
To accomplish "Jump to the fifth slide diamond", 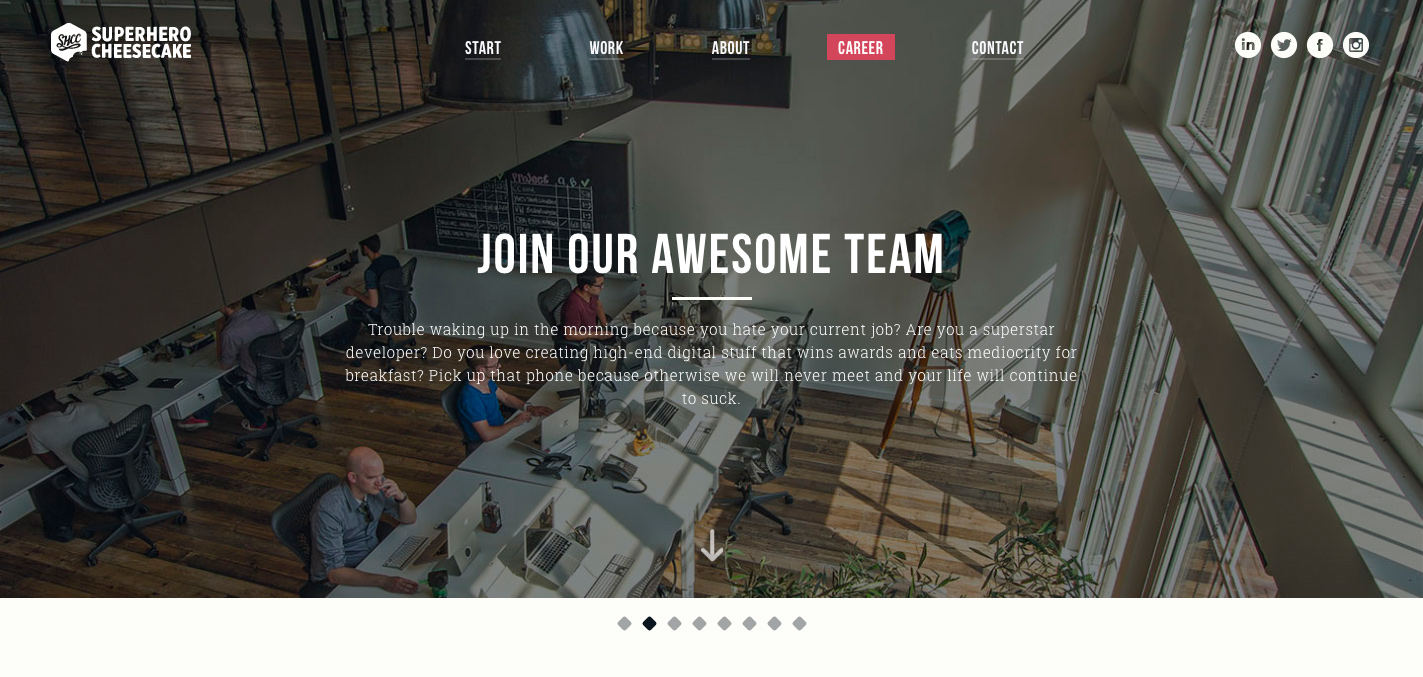I will coord(724,623).
